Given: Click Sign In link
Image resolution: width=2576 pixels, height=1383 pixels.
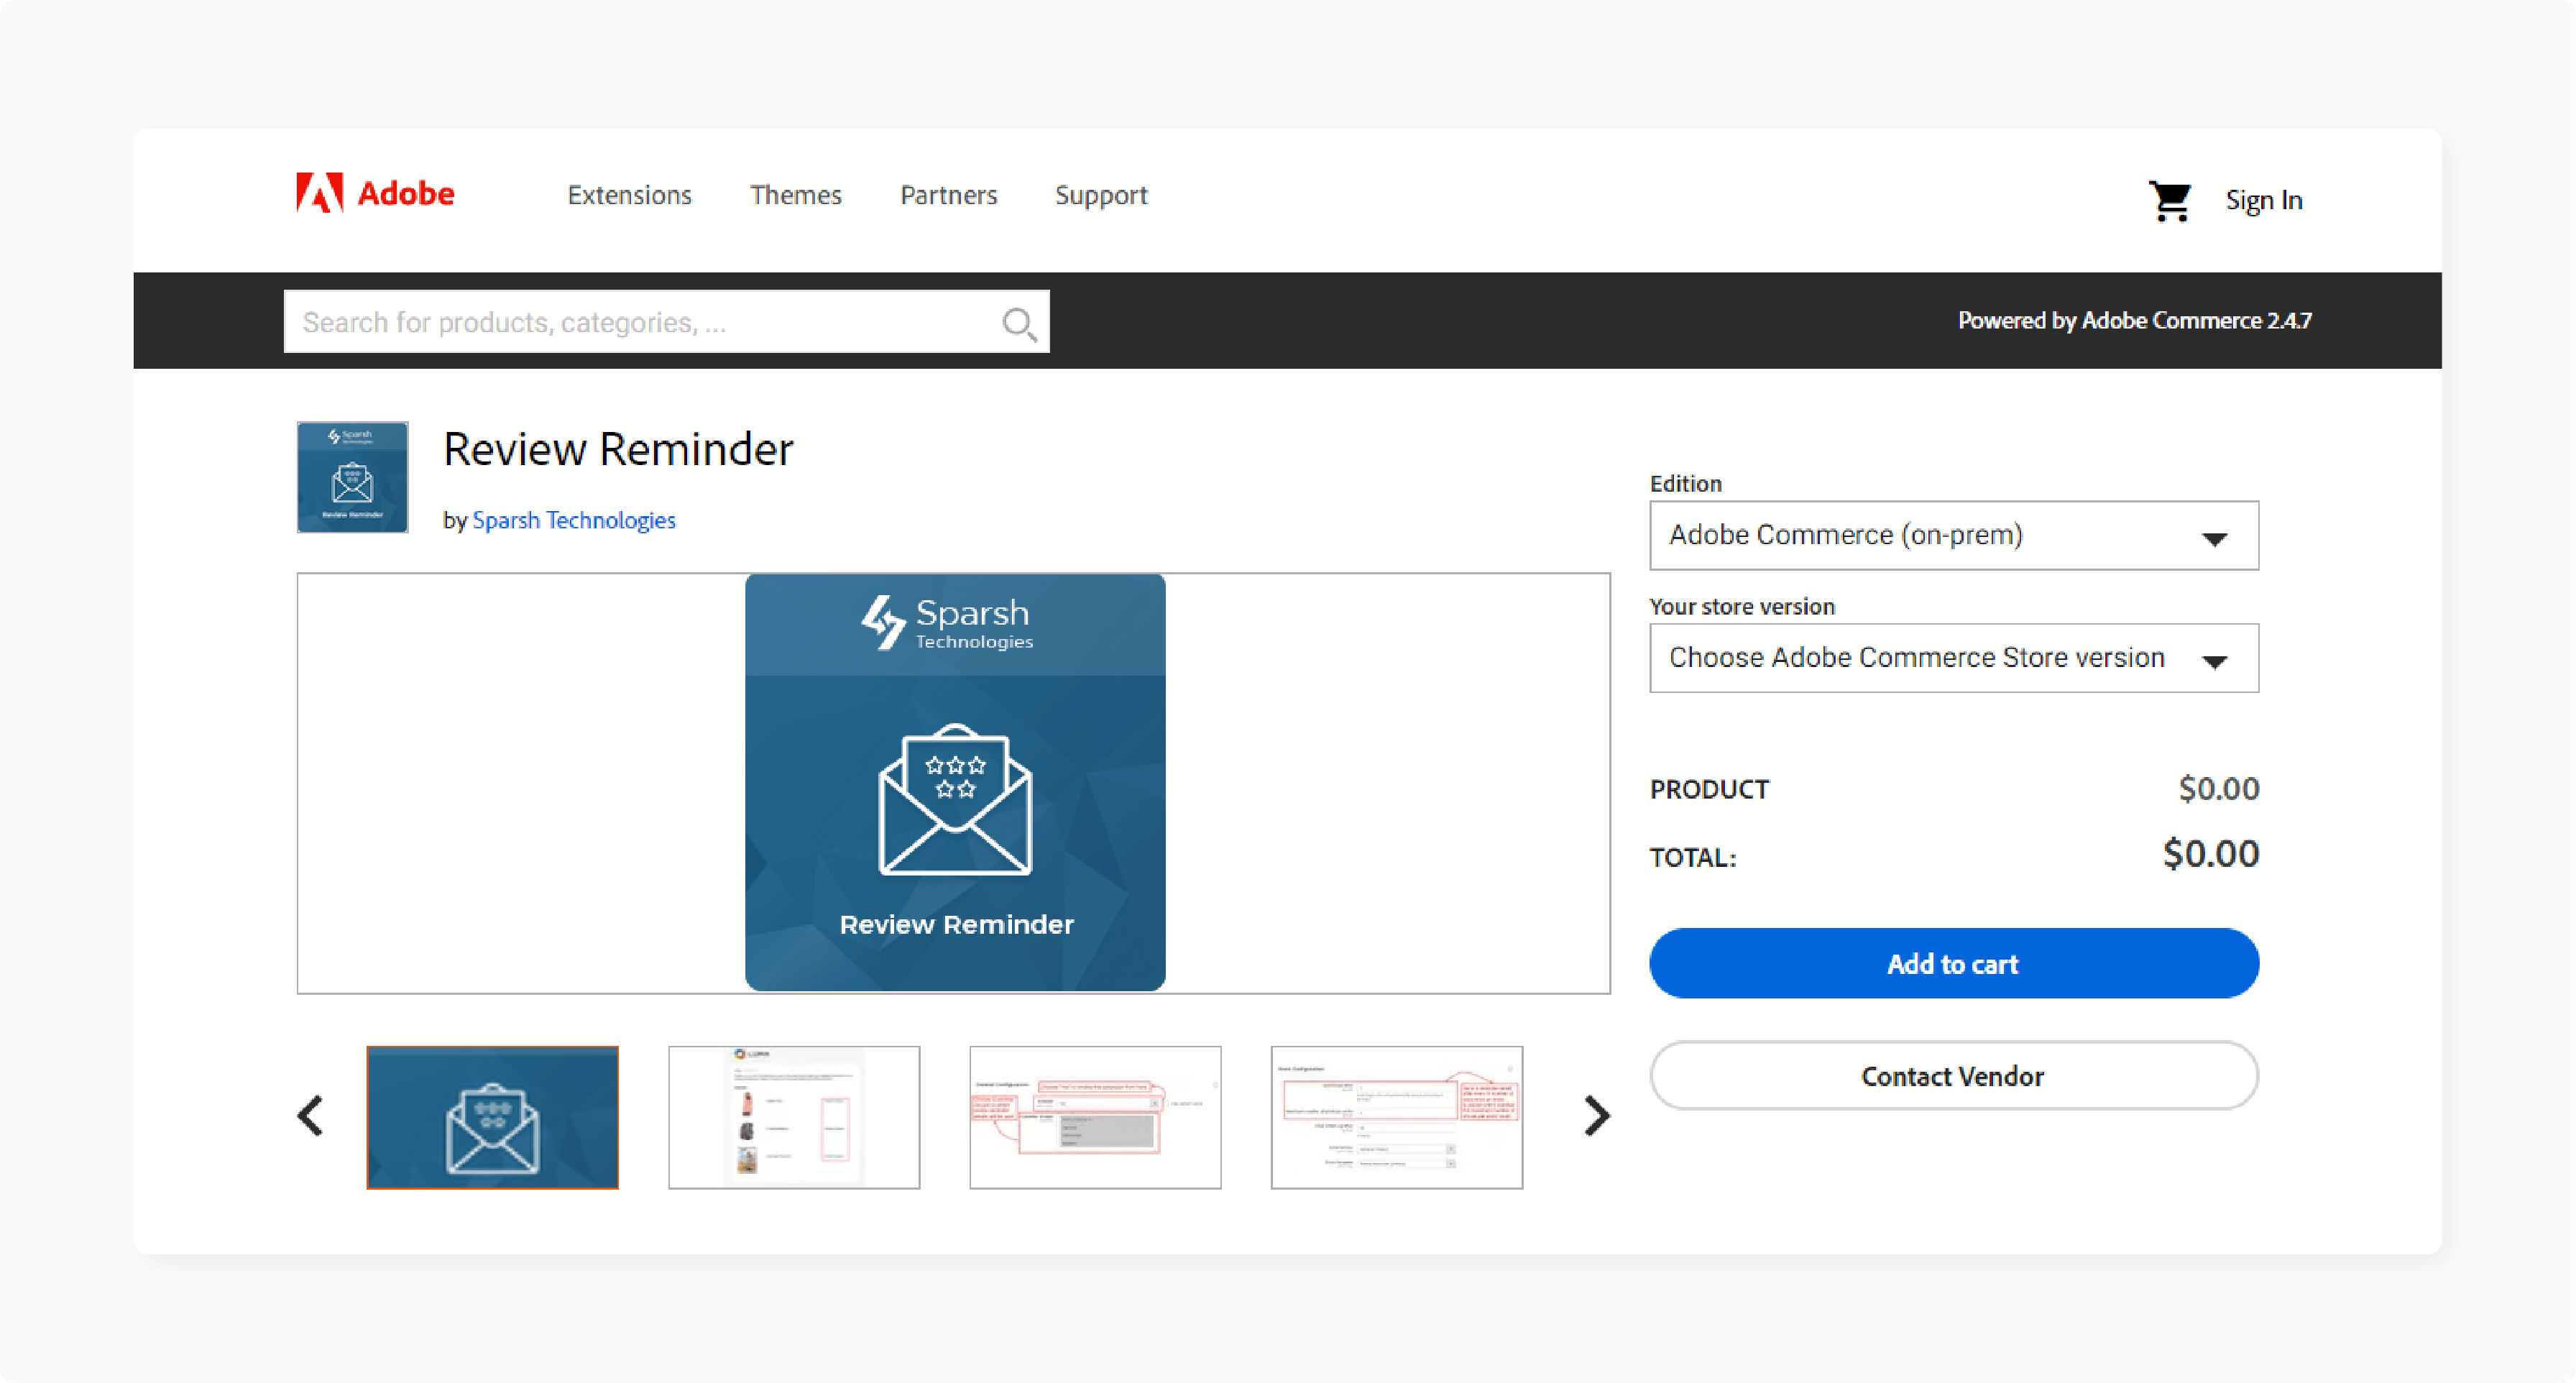Looking at the screenshot, I should [x=2264, y=200].
